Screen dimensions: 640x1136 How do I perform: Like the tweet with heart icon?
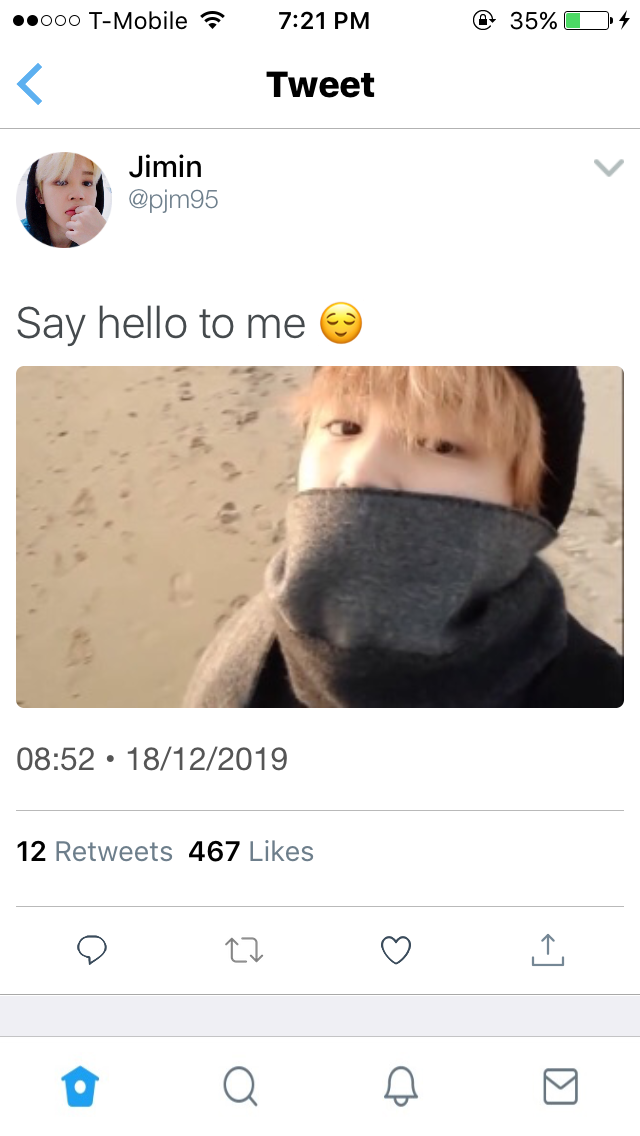[396, 949]
